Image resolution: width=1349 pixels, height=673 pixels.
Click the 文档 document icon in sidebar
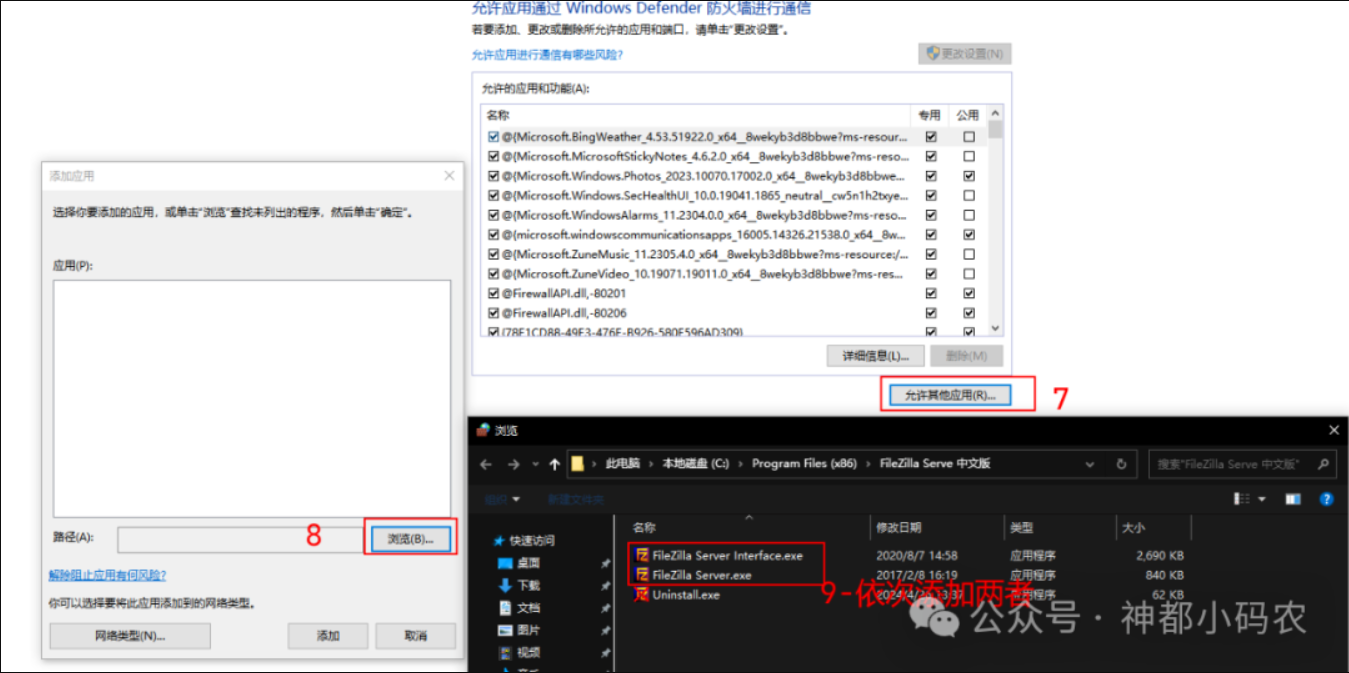[x=505, y=608]
